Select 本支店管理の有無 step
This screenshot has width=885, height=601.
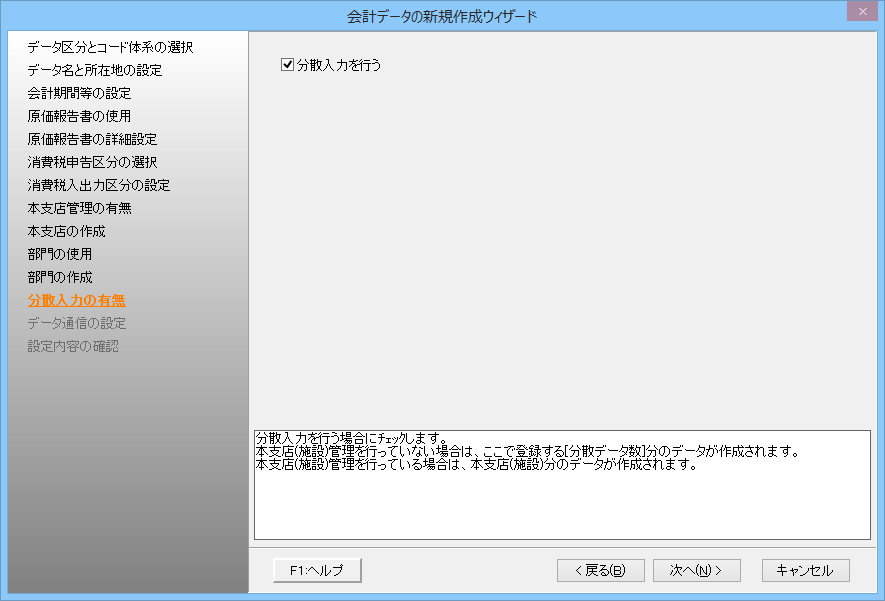click(x=79, y=208)
